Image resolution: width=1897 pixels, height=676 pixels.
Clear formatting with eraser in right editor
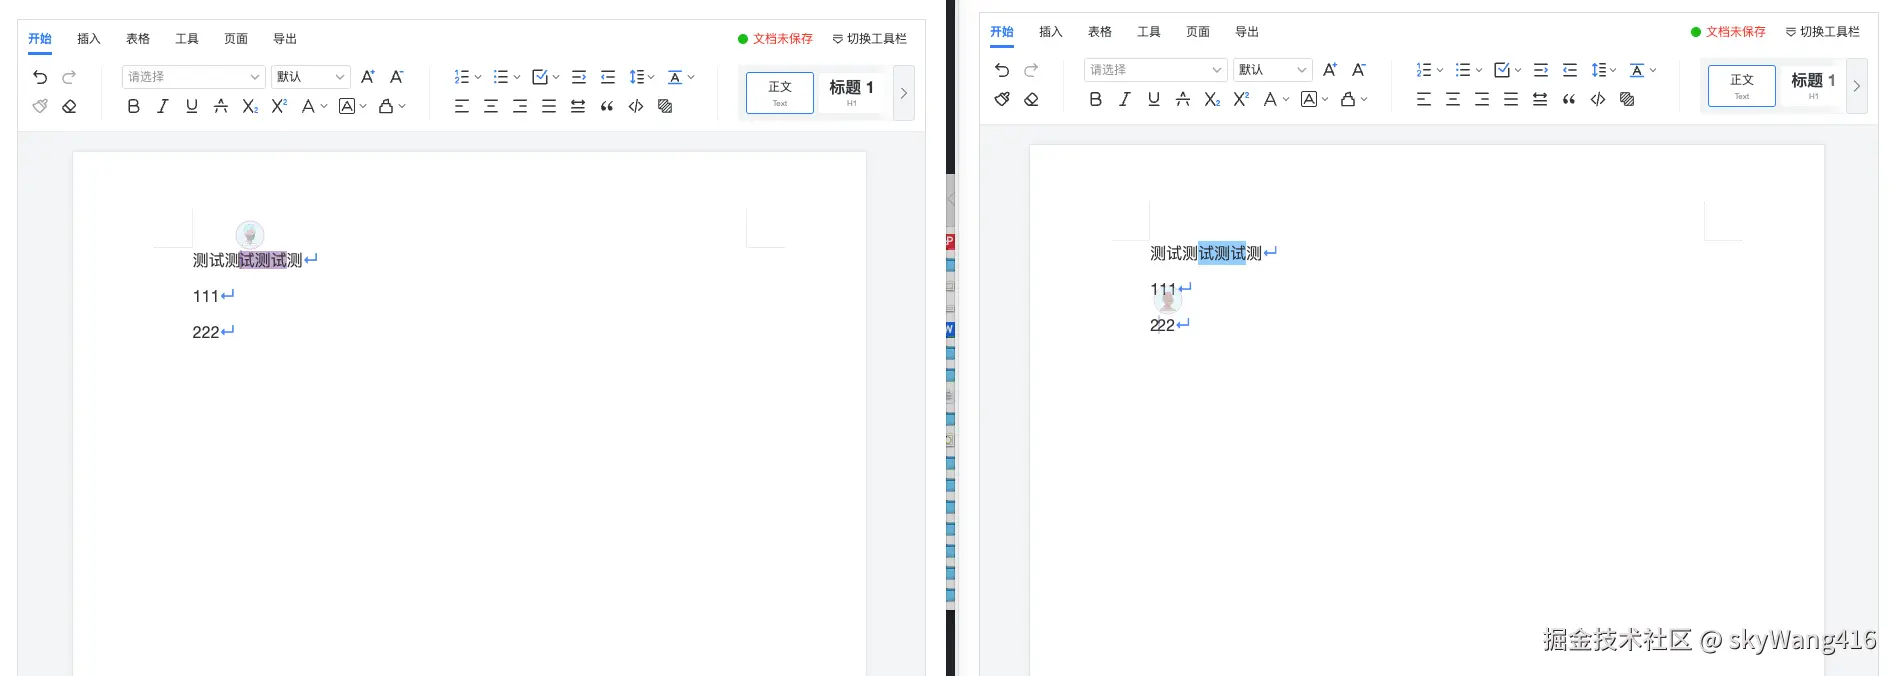pos(1031,99)
